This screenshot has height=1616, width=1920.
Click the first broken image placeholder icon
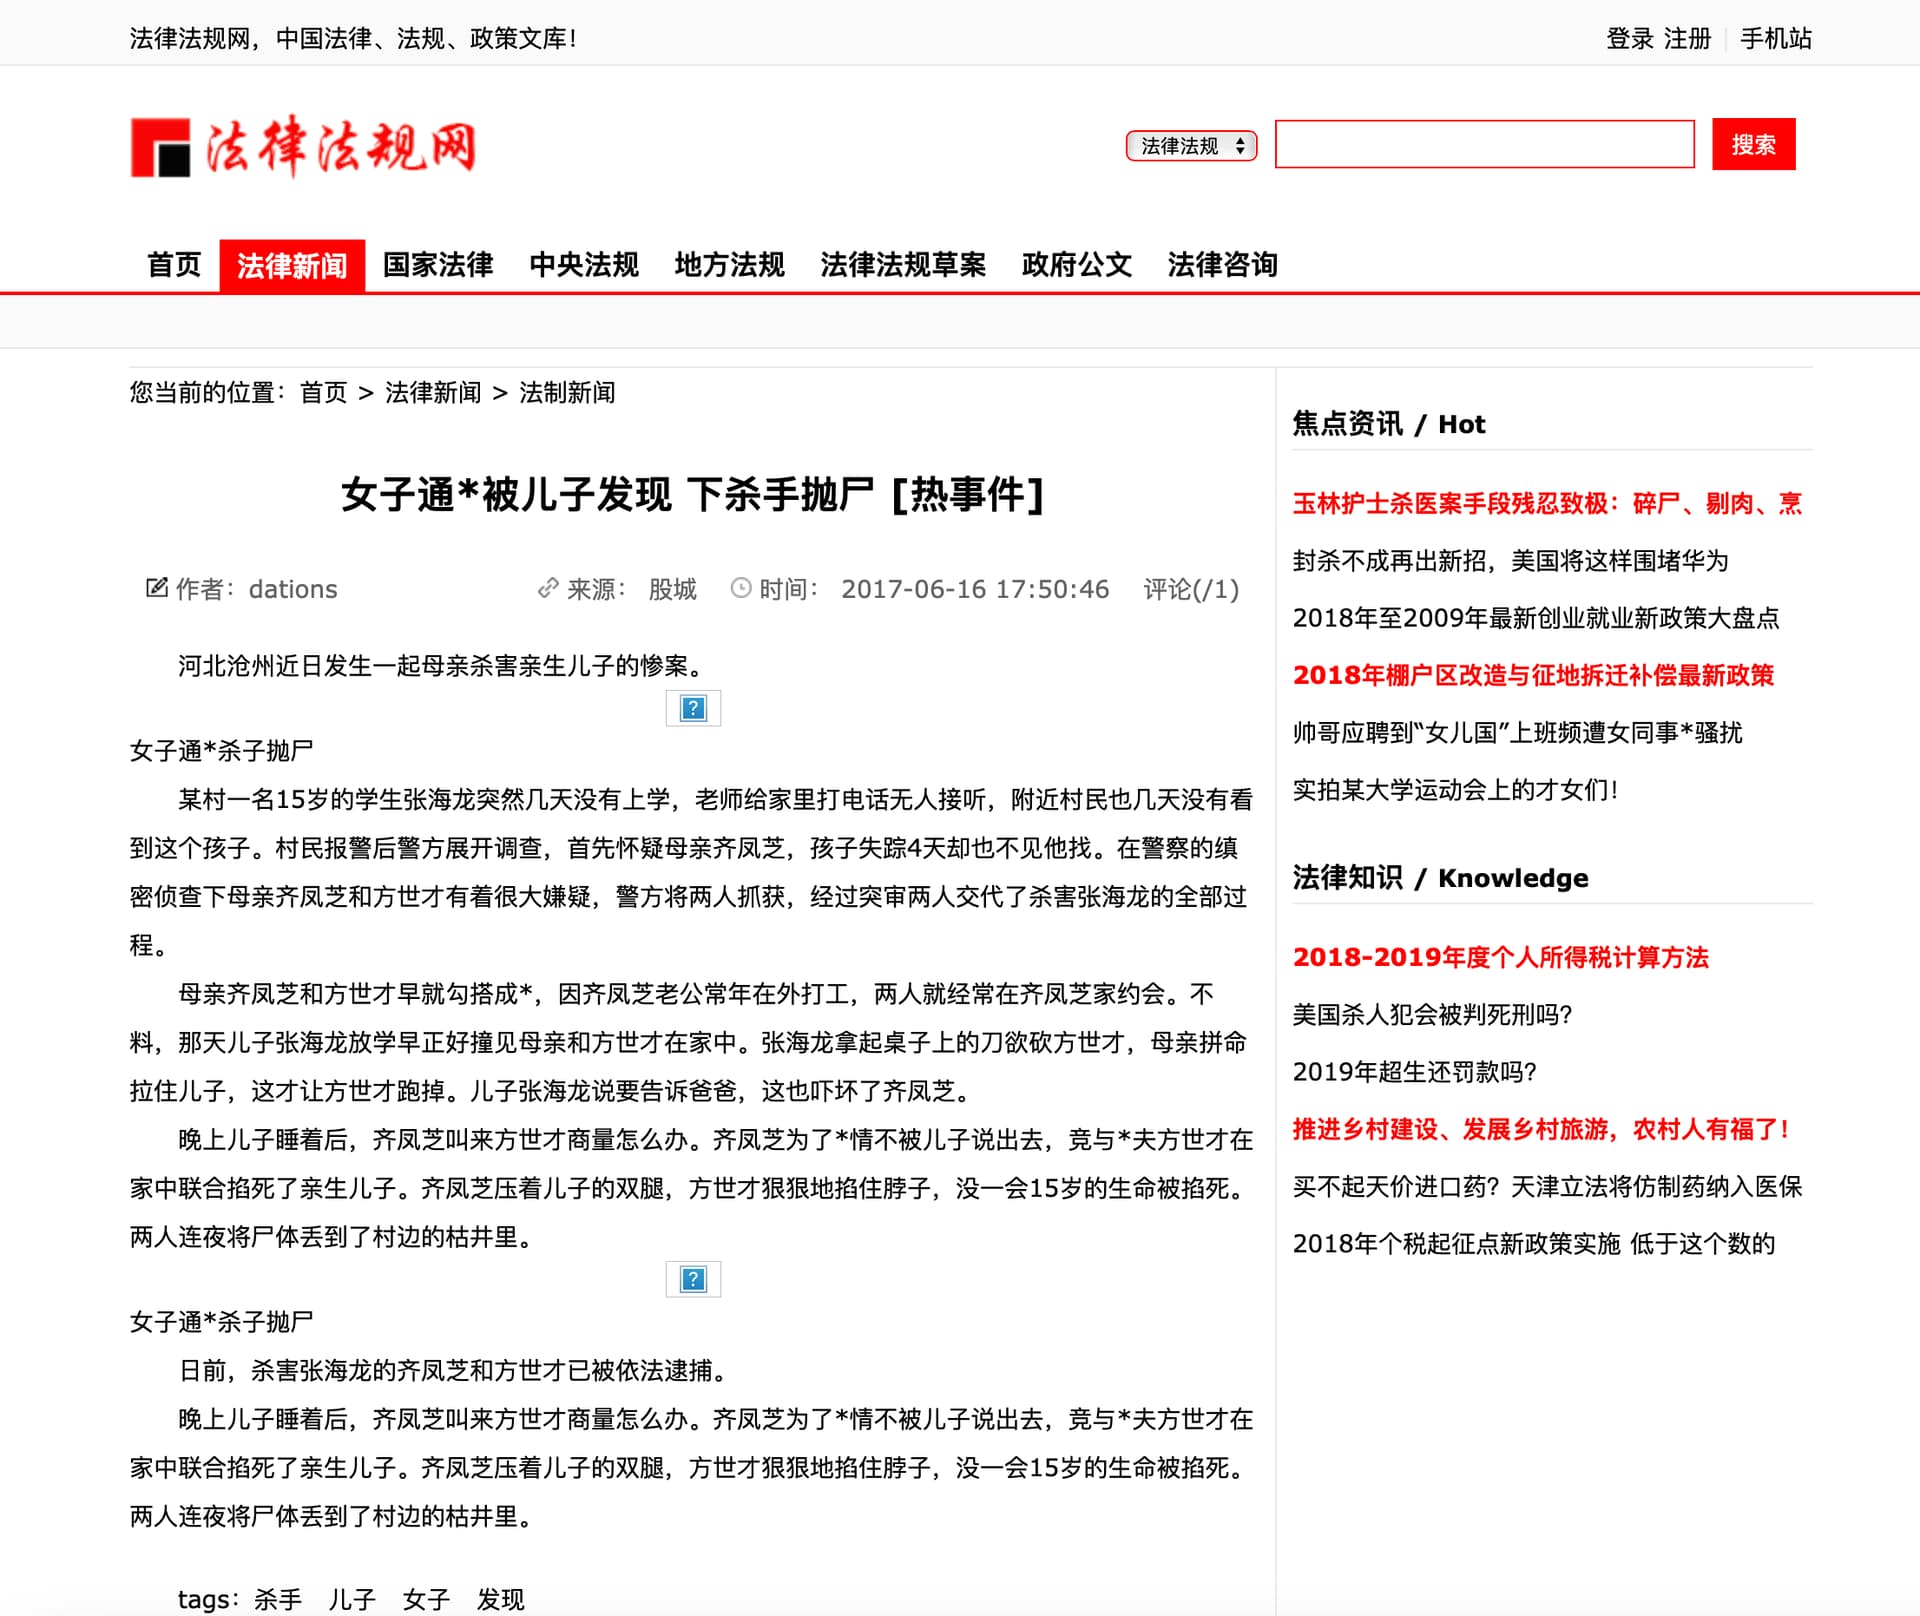[692, 708]
